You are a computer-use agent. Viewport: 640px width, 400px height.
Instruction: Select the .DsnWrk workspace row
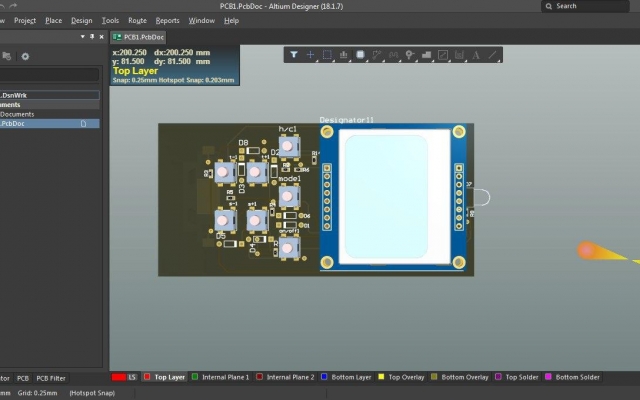coord(49,95)
